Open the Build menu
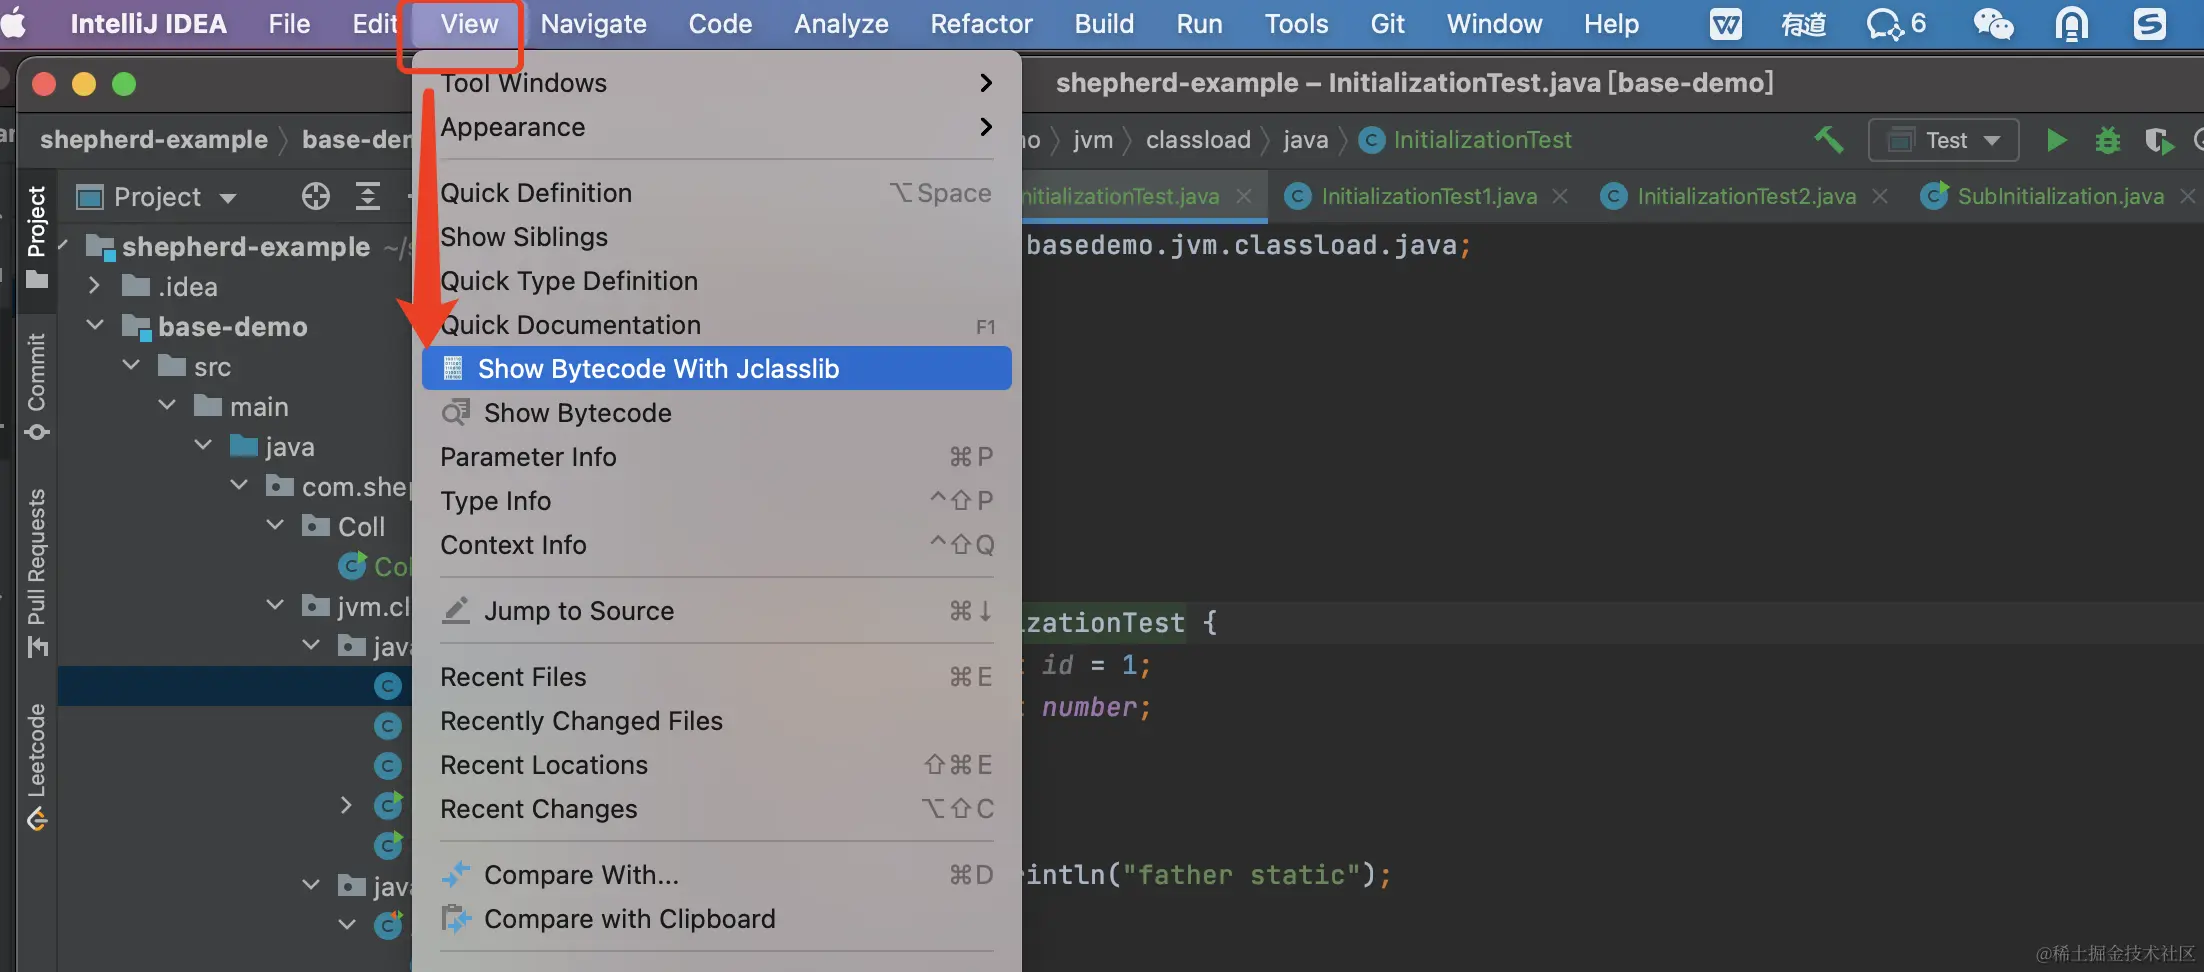Image resolution: width=2204 pixels, height=972 pixels. pos(1104,23)
